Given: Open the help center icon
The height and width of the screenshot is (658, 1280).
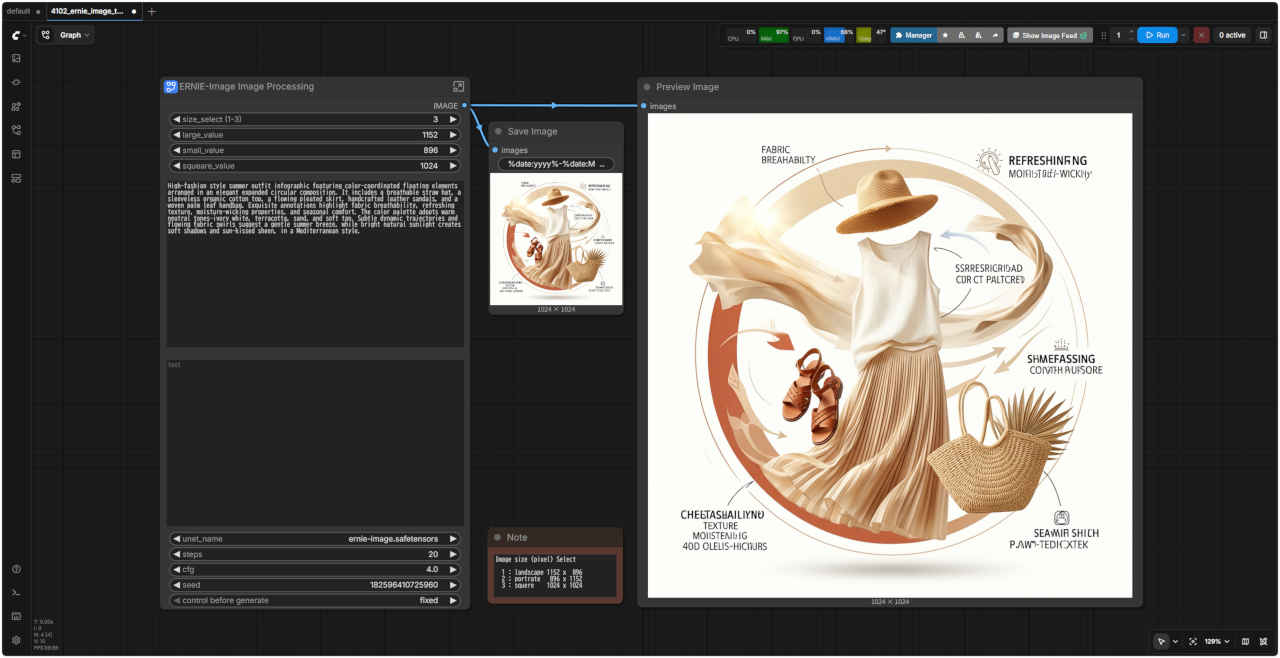Looking at the screenshot, I should pos(16,569).
